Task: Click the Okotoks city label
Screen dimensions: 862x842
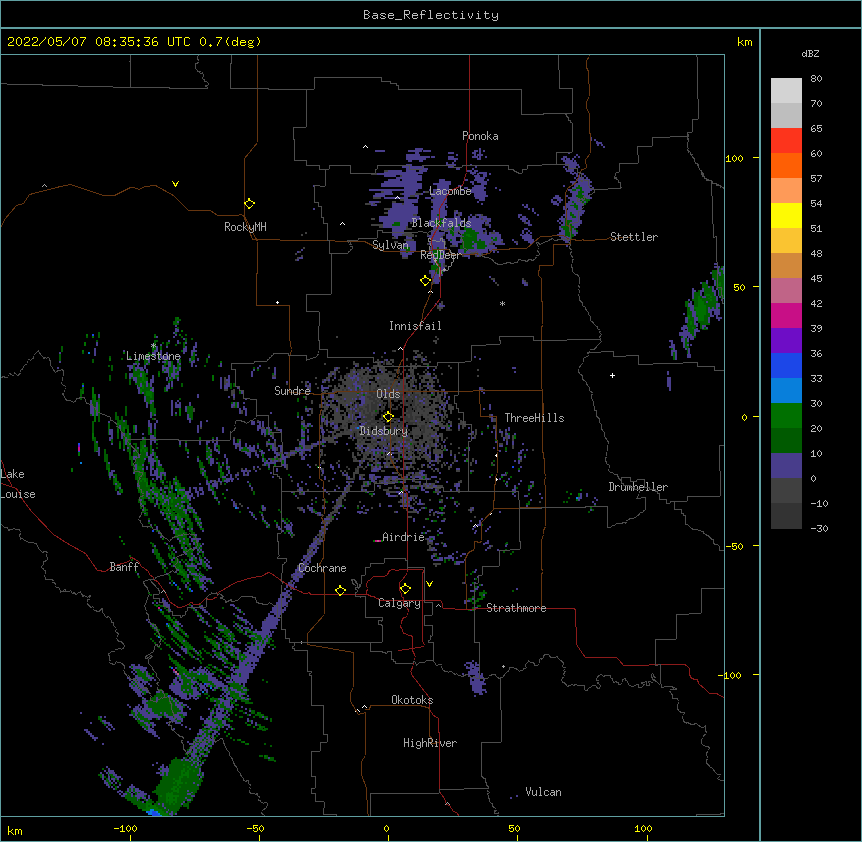Action: pos(412,700)
